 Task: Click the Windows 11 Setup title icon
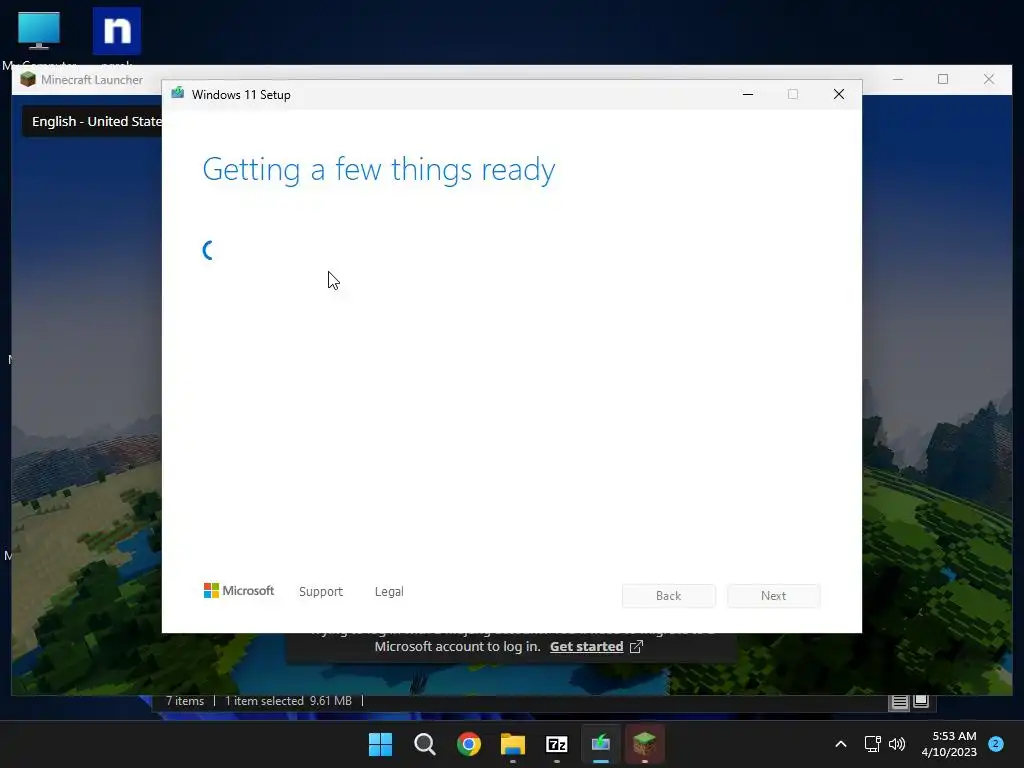[x=178, y=94]
